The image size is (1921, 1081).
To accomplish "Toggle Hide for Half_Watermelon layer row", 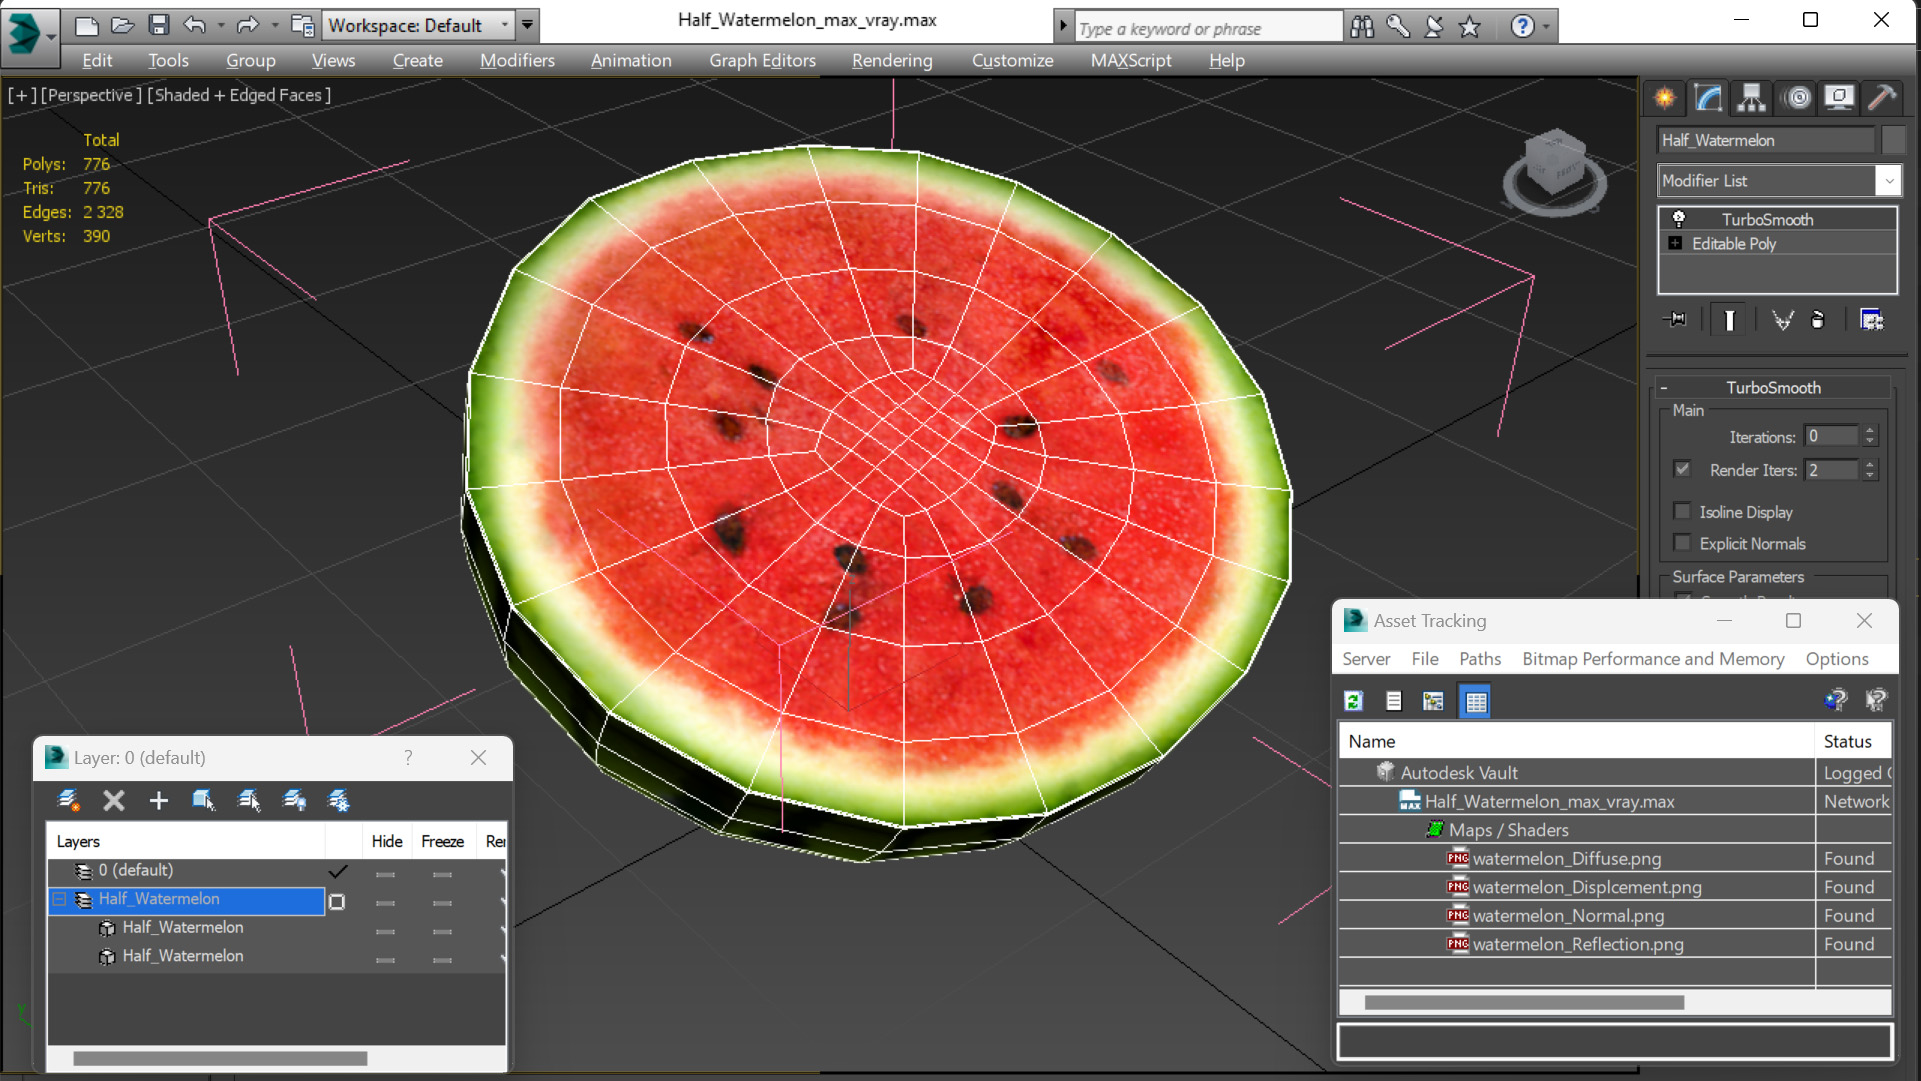I will [385, 902].
